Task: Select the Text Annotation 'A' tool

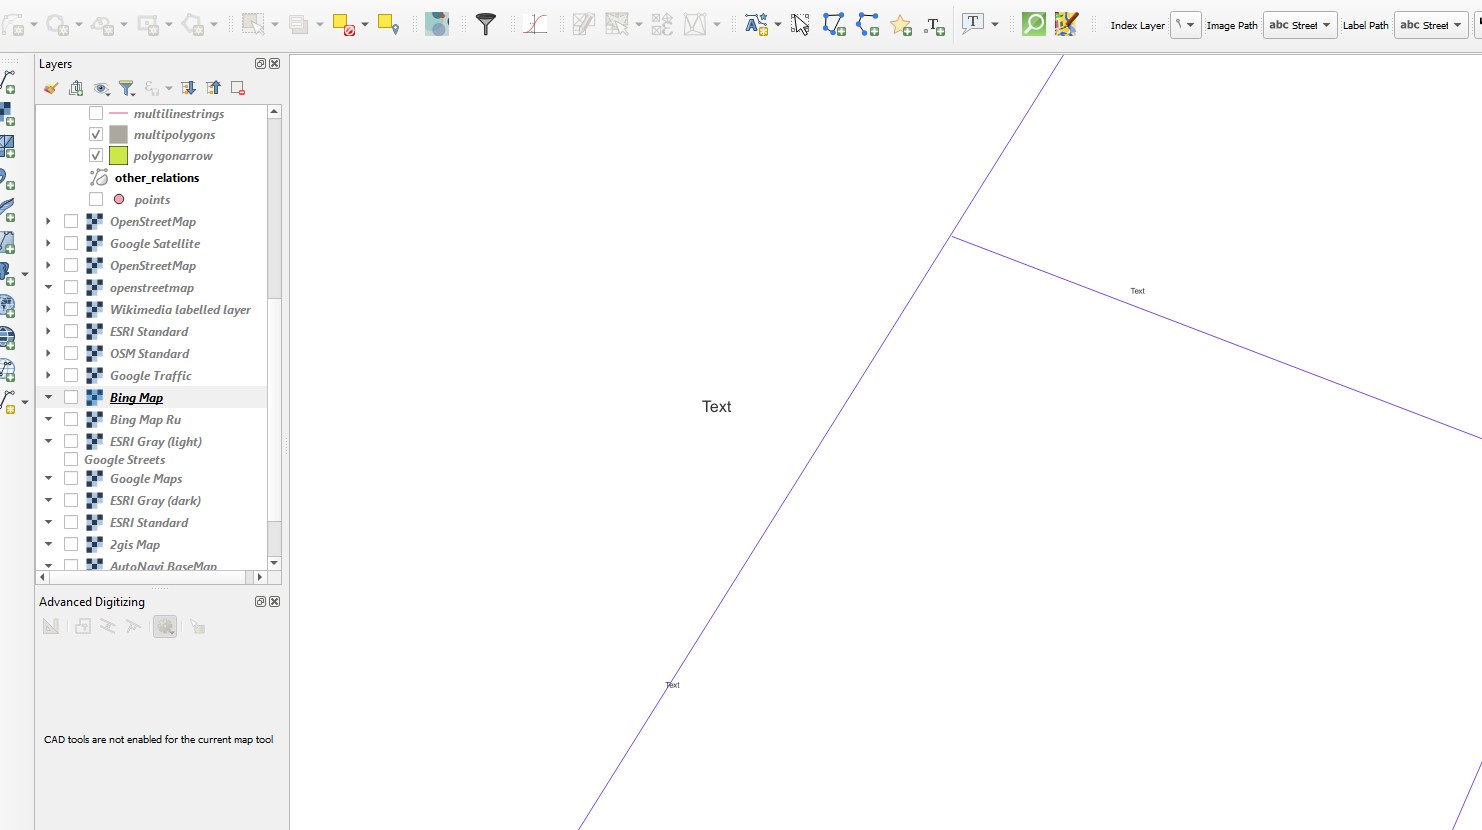Action: pyautogui.click(x=756, y=25)
